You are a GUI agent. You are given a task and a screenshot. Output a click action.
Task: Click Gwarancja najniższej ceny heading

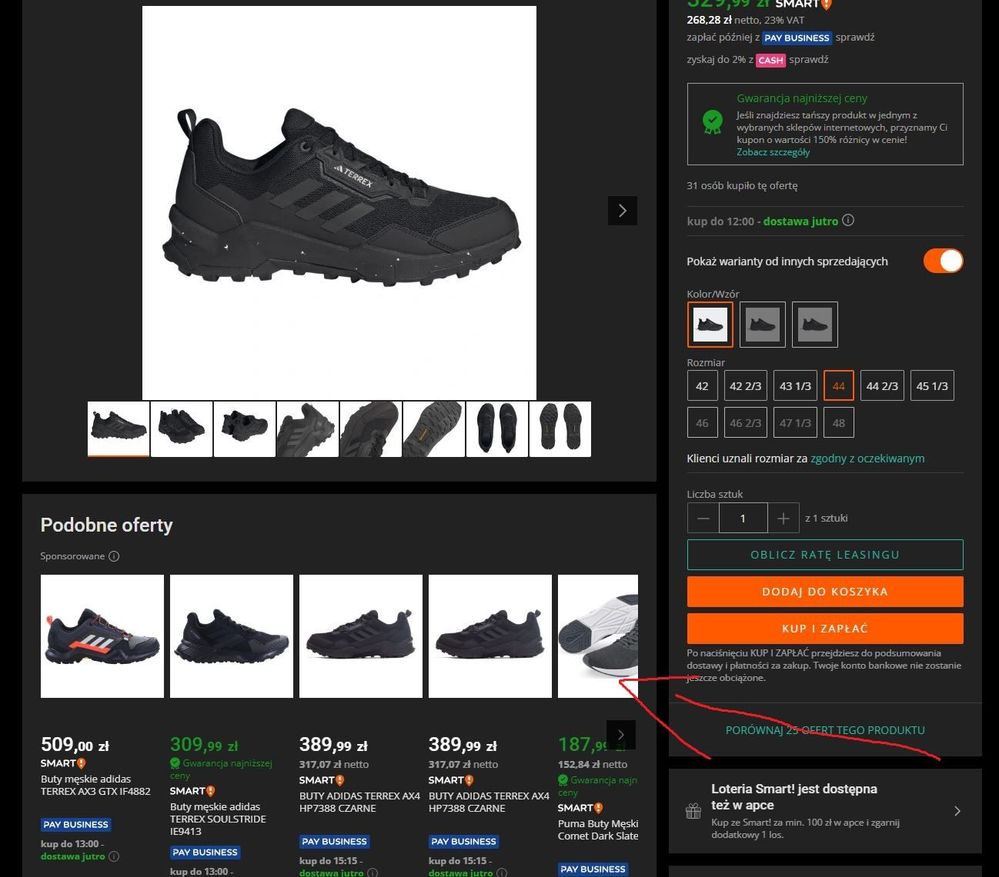coord(801,98)
